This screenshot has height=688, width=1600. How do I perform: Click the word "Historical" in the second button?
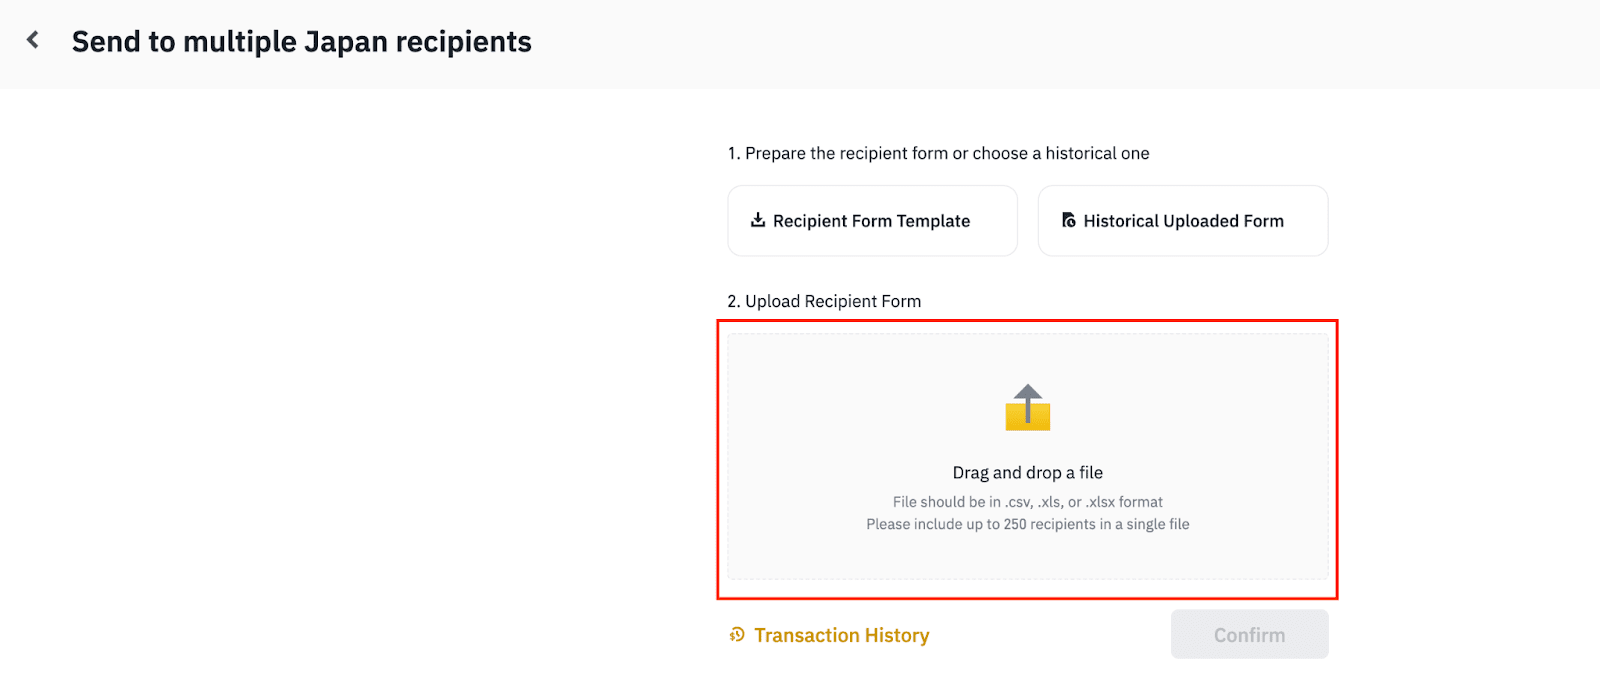tap(1121, 221)
